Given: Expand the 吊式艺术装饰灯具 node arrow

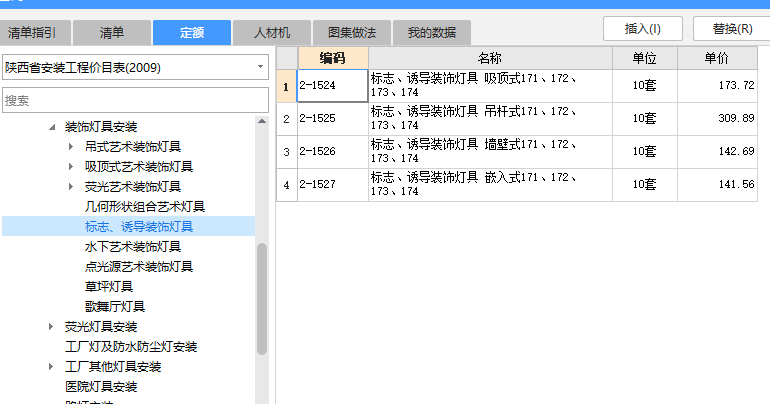Looking at the screenshot, I should (x=71, y=147).
